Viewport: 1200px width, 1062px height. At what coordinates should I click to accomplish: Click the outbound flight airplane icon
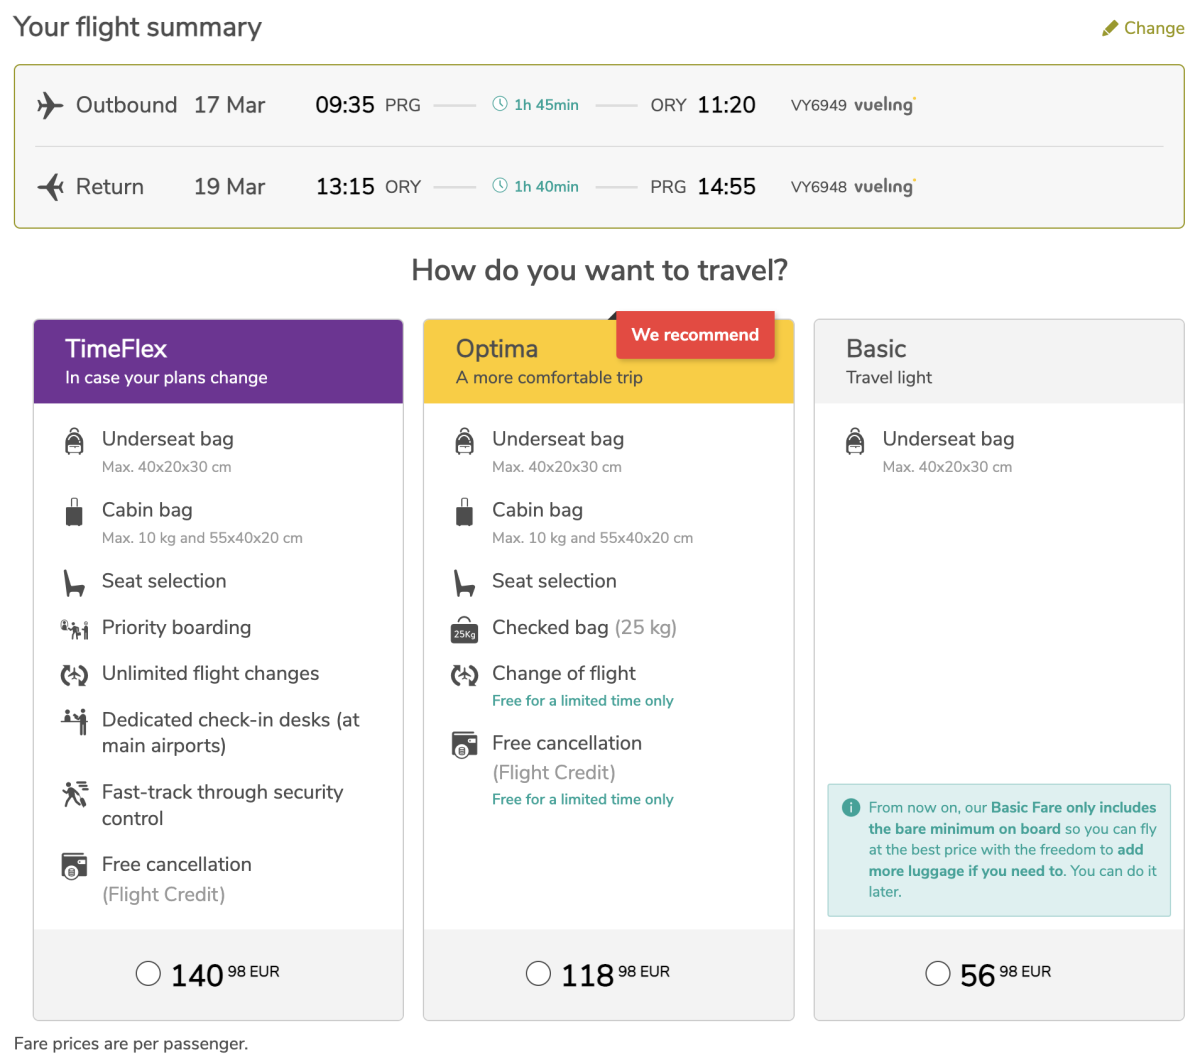[50, 105]
